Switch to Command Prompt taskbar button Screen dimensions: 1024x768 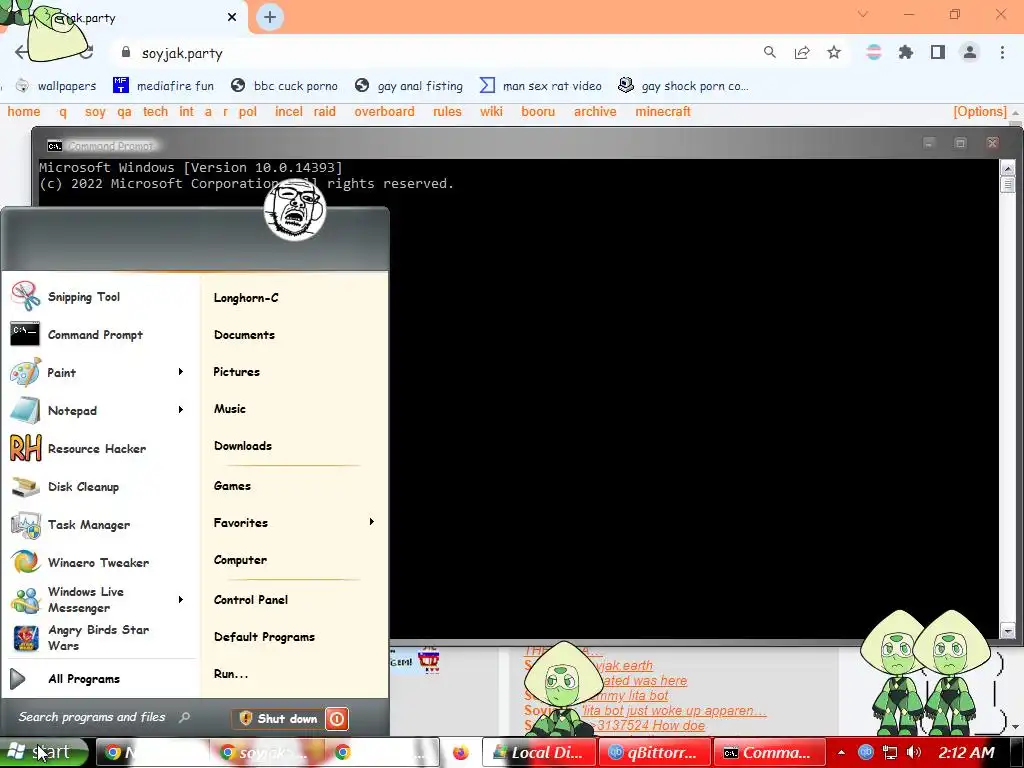point(769,753)
